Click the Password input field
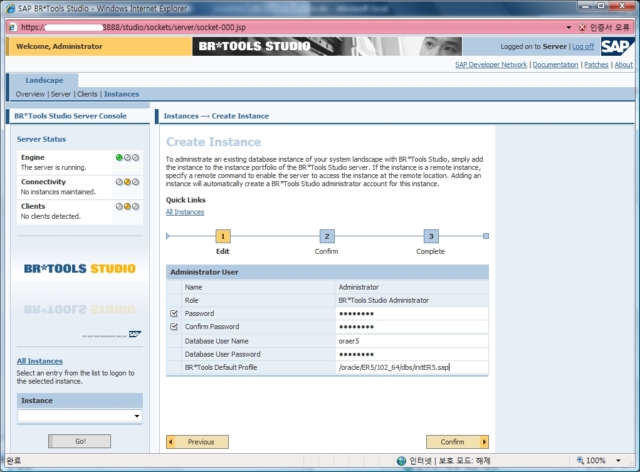 pos(411,314)
